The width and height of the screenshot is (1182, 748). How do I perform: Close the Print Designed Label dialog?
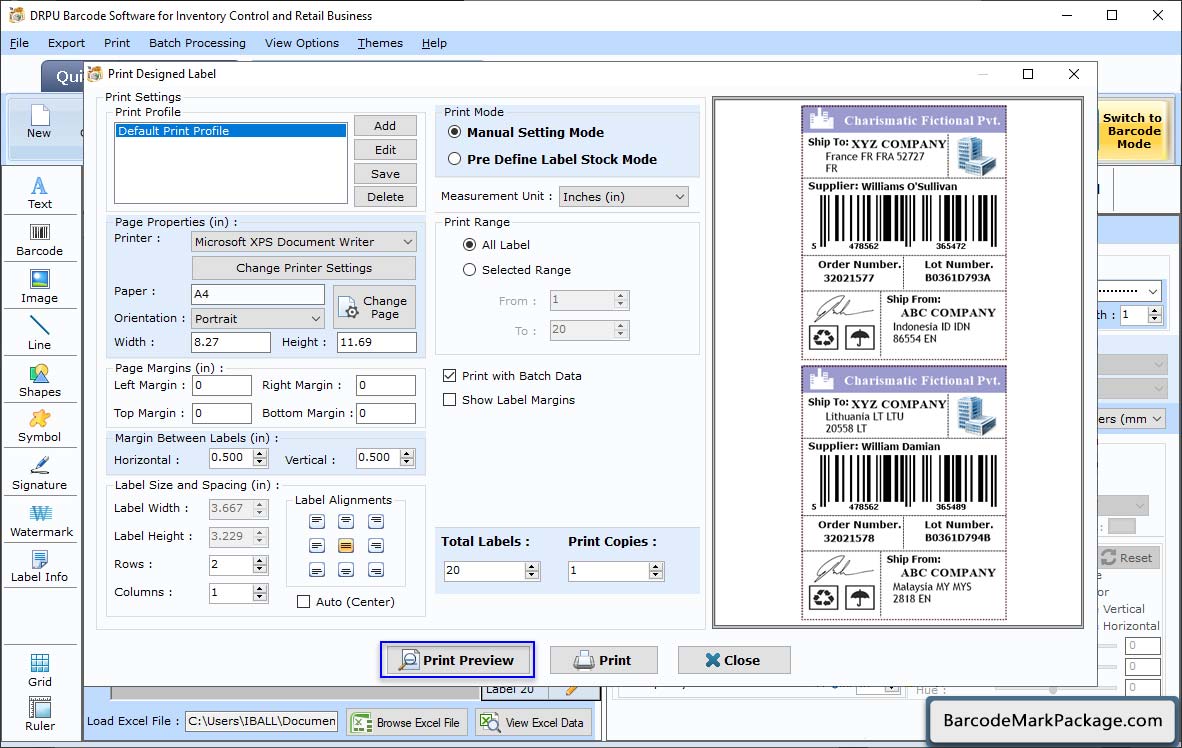[x=1074, y=74]
